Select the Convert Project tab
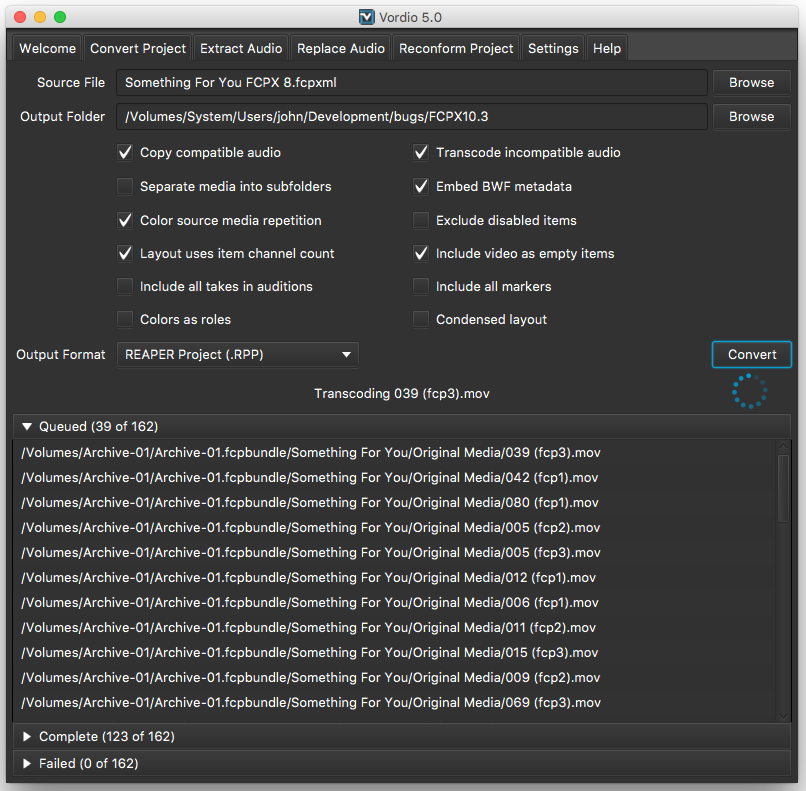Screen dimensions: 806x791 click(138, 48)
